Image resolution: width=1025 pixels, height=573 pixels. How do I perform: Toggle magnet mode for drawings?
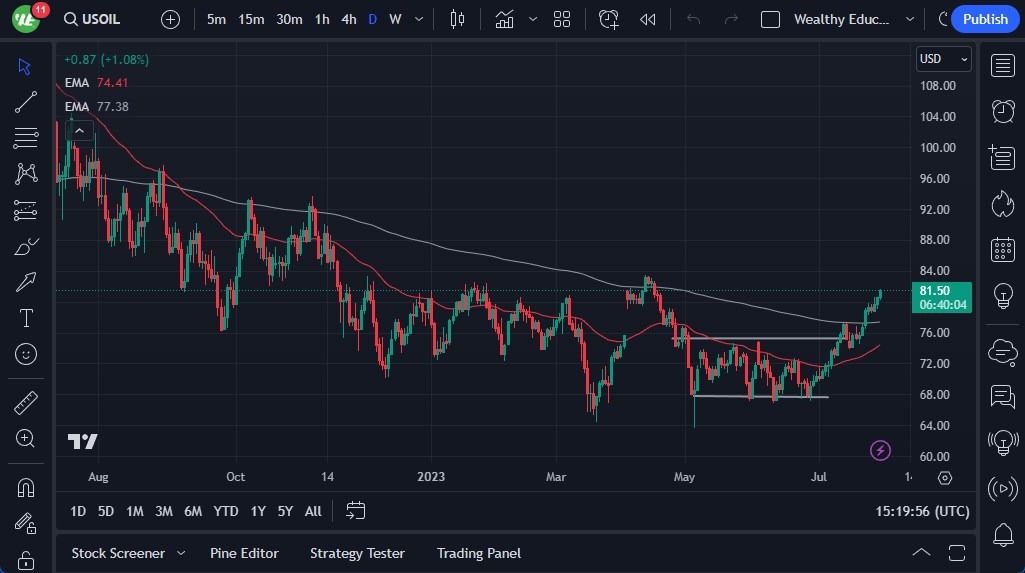pyautogui.click(x=26, y=487)
